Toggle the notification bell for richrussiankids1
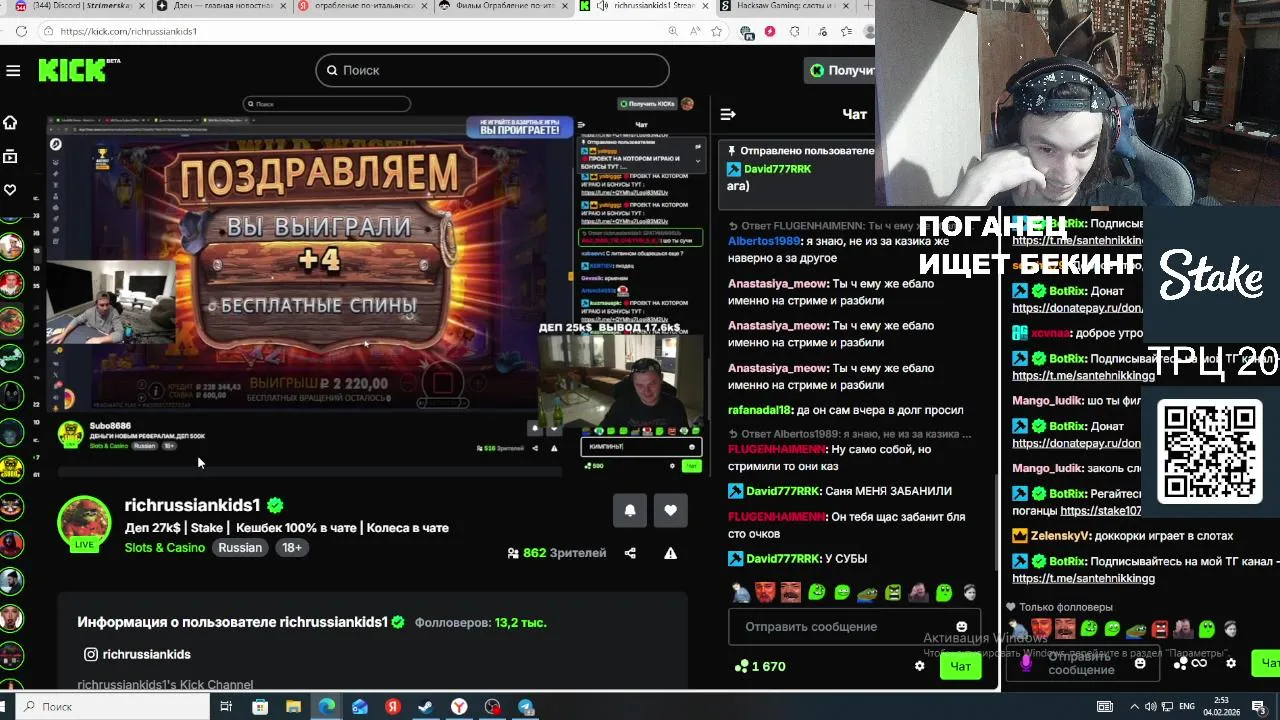The width and height of the screenshot is (1280, 720). click(x=630, y=510)
